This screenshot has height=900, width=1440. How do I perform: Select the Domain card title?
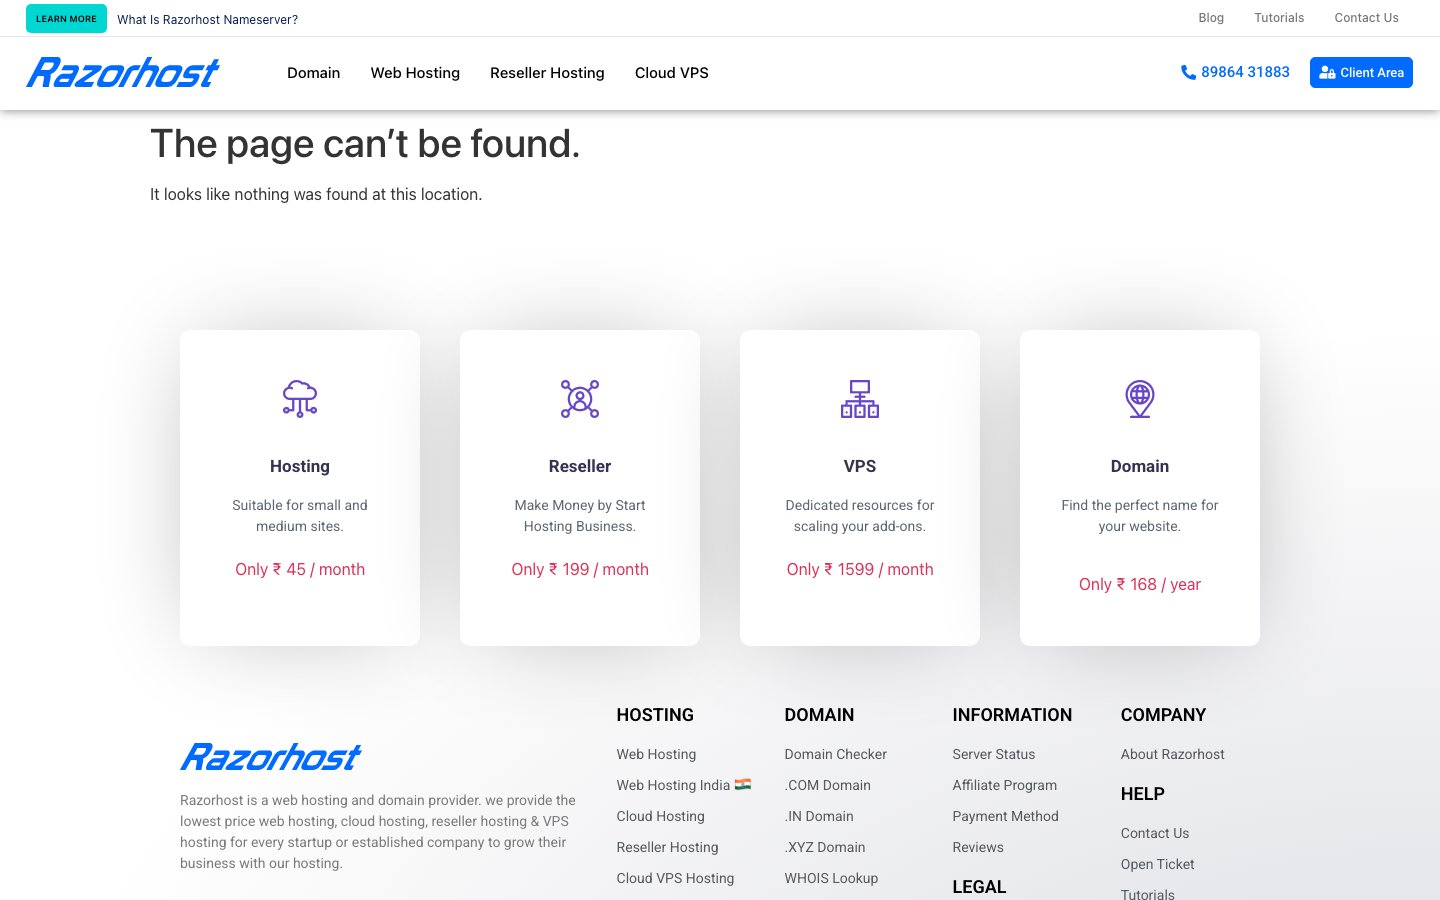tap(1140, 466)
